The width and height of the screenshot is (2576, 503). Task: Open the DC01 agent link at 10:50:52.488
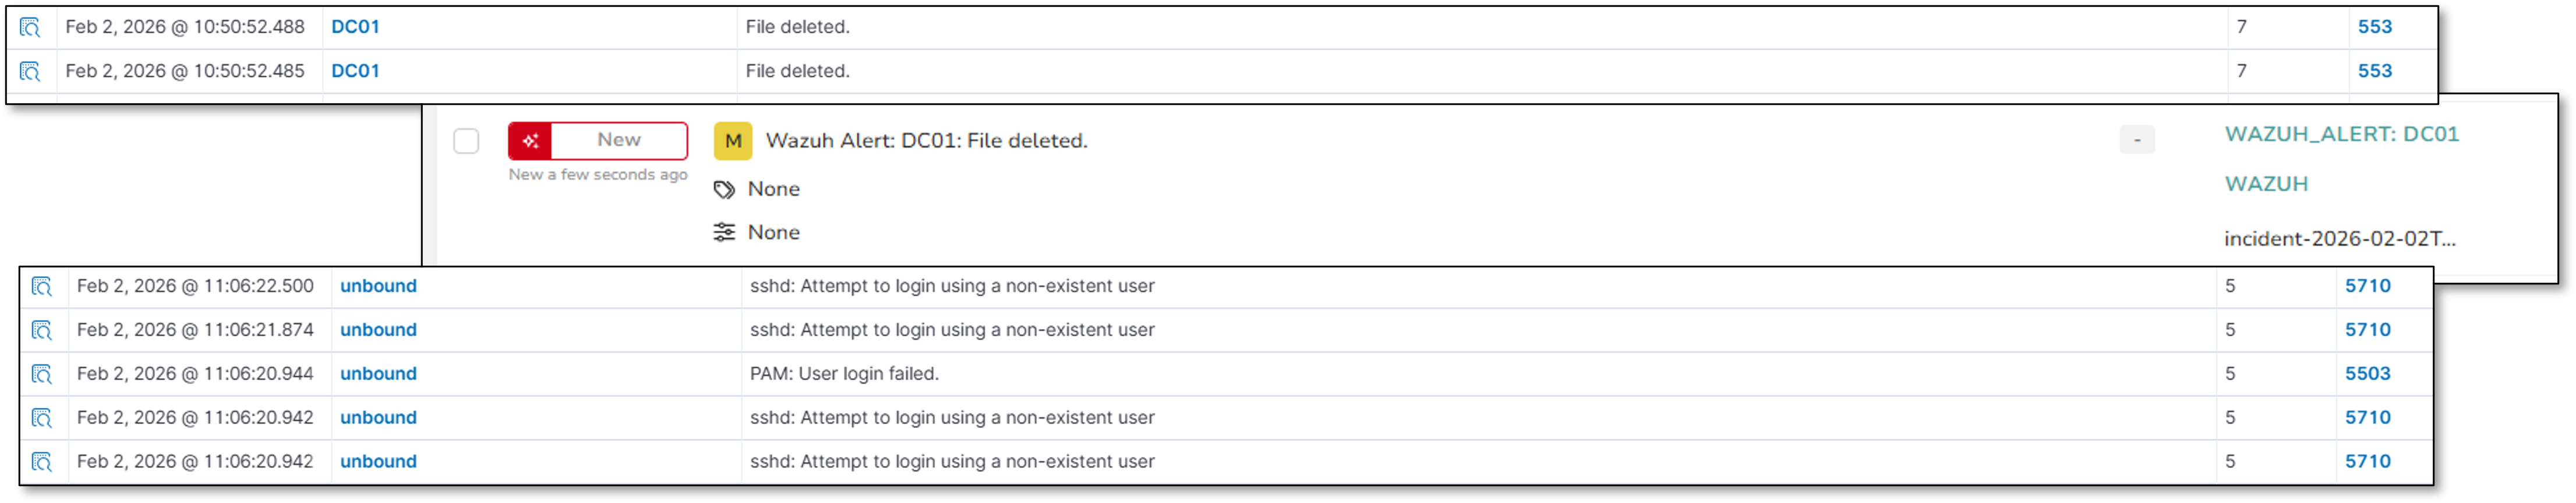click(x=355, y=27)
